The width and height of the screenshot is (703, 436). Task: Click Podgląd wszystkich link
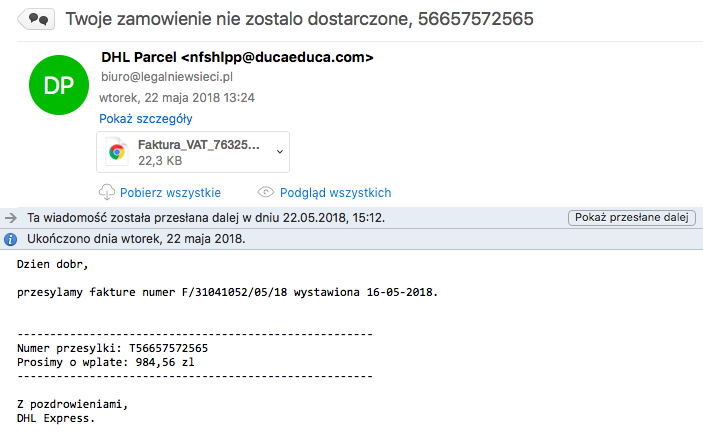(335, 192)
